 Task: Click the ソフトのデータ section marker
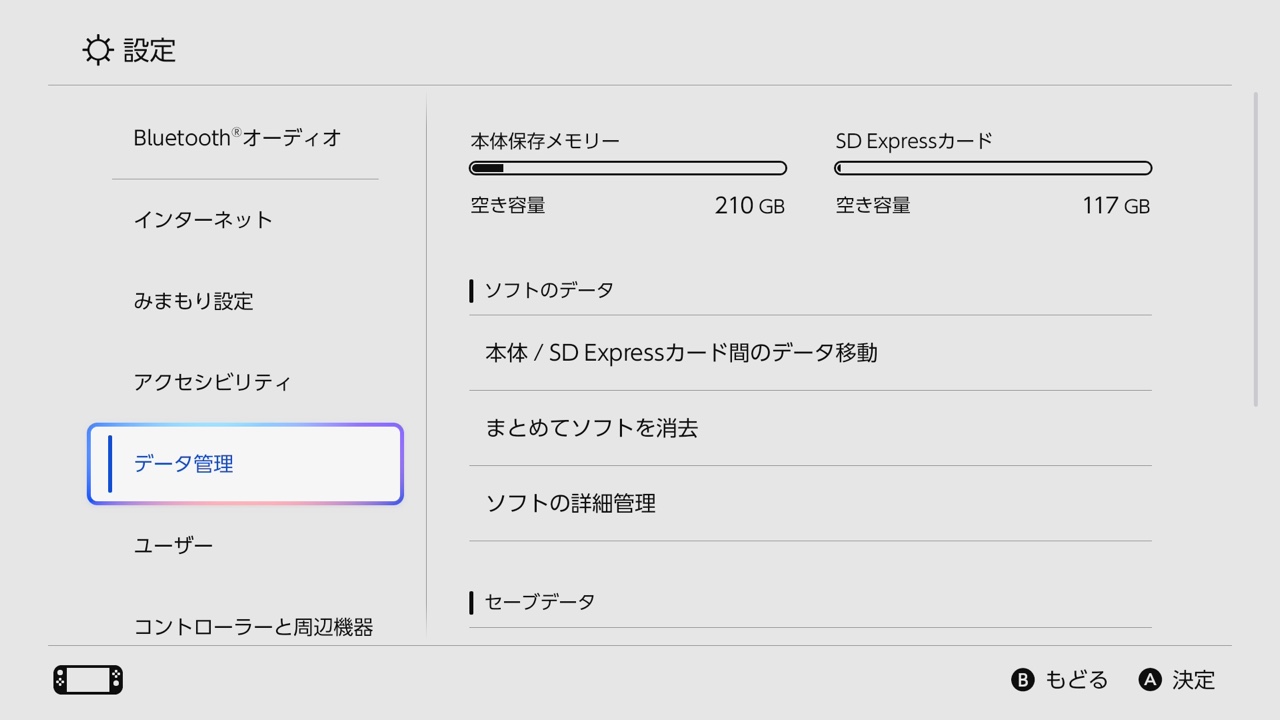[x=472, y=290]
